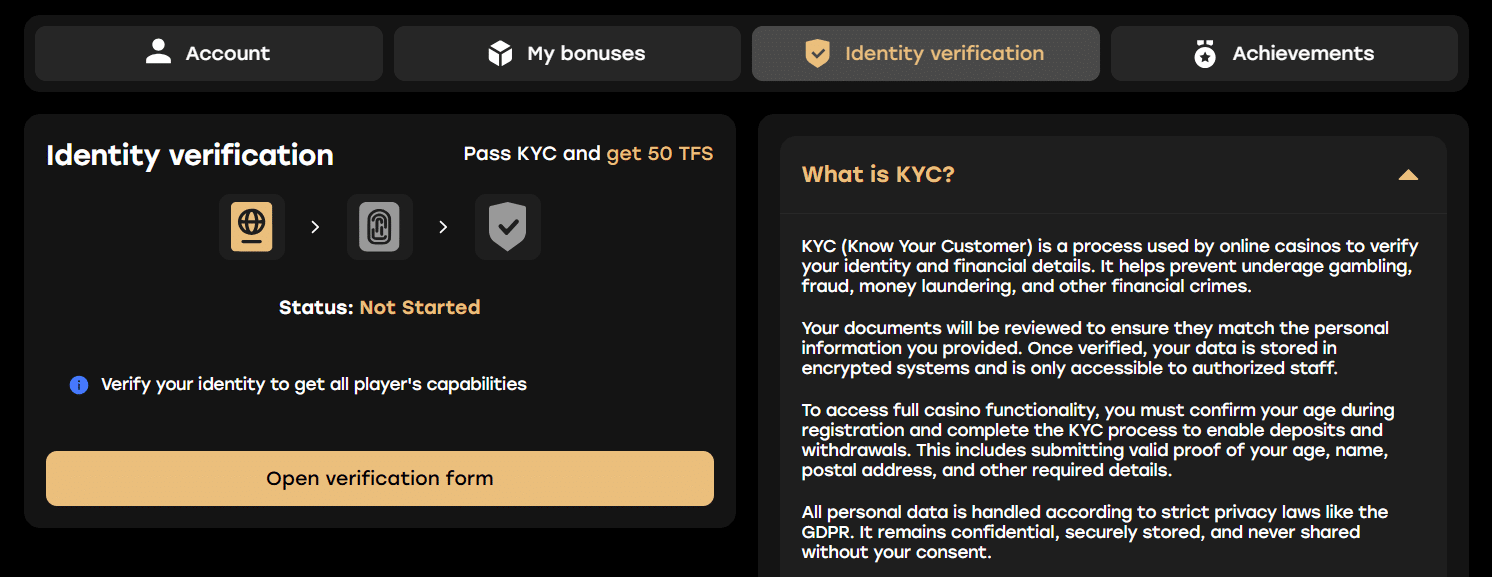The width and height of the screenshot is (1492, 577).
Task: Click the person icon on Account tab
Action: coord(158,53)
